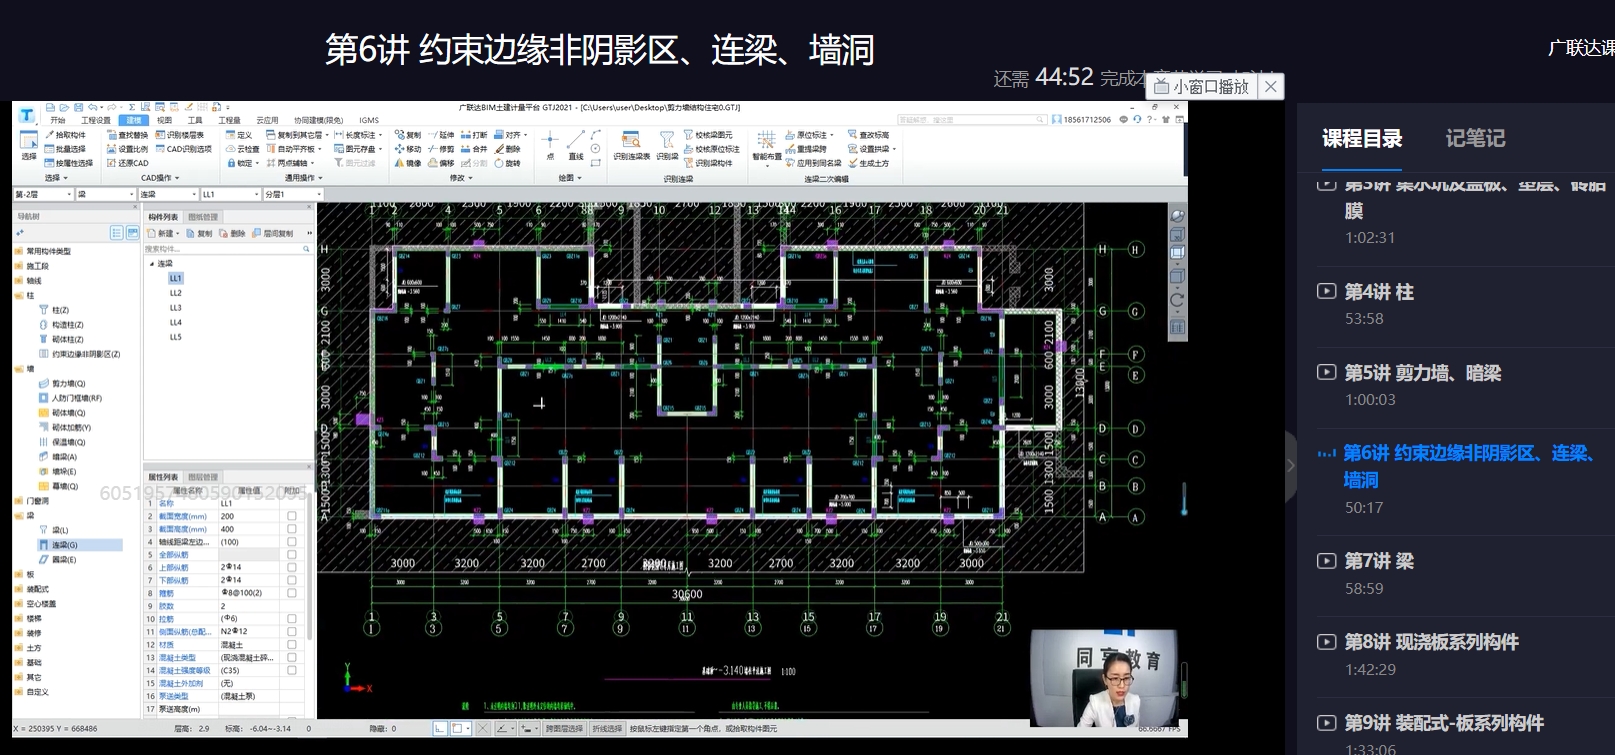Switch to the 图纸管理 tab
Screen dimensions: 1615x755
click(x=203, y=217)
